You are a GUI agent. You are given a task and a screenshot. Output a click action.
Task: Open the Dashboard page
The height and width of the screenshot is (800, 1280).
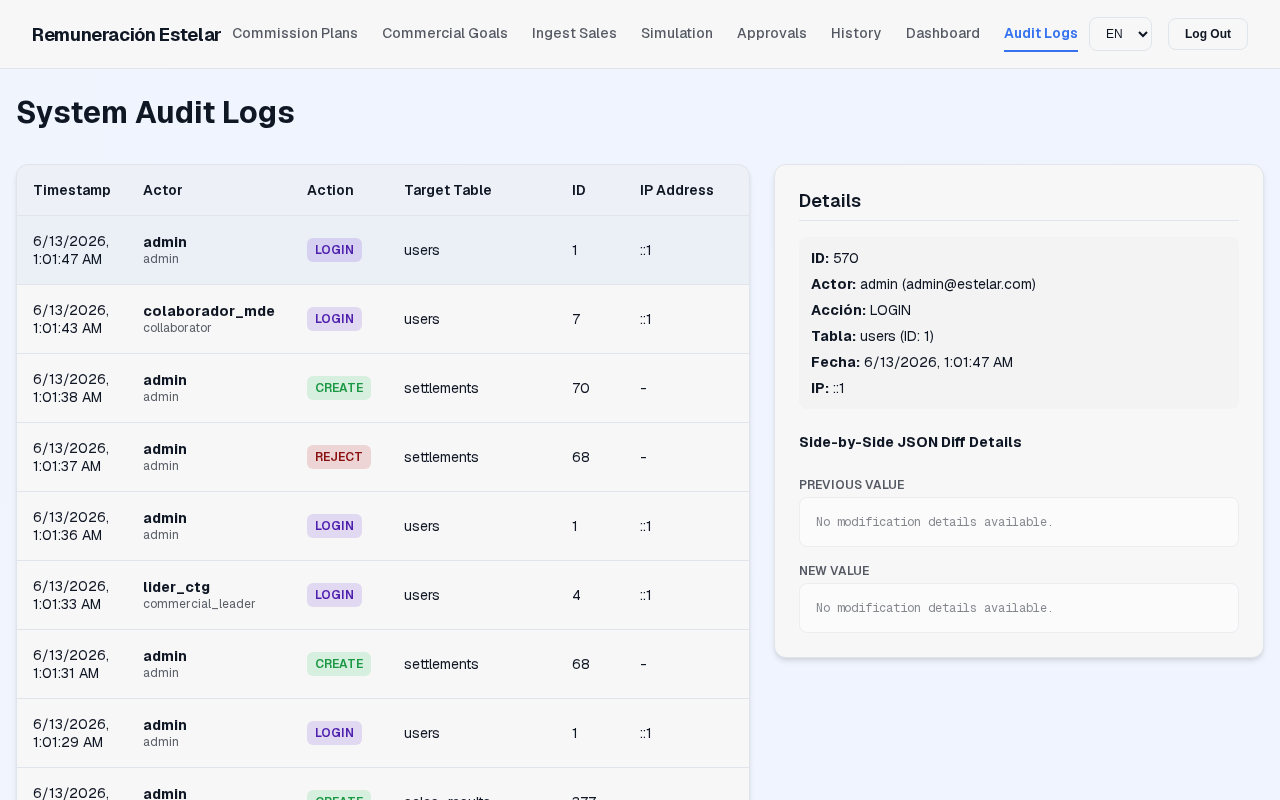943,33
